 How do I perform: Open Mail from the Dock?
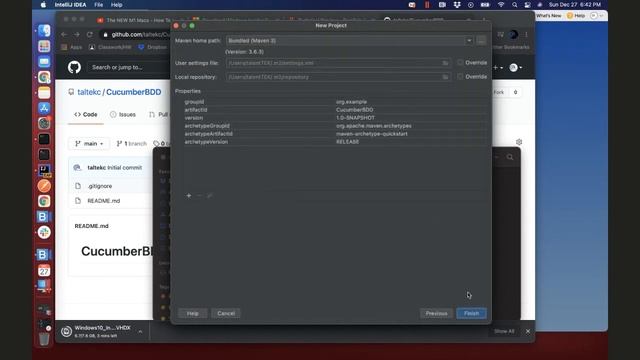pyautogui.click(x=44, y=62)
